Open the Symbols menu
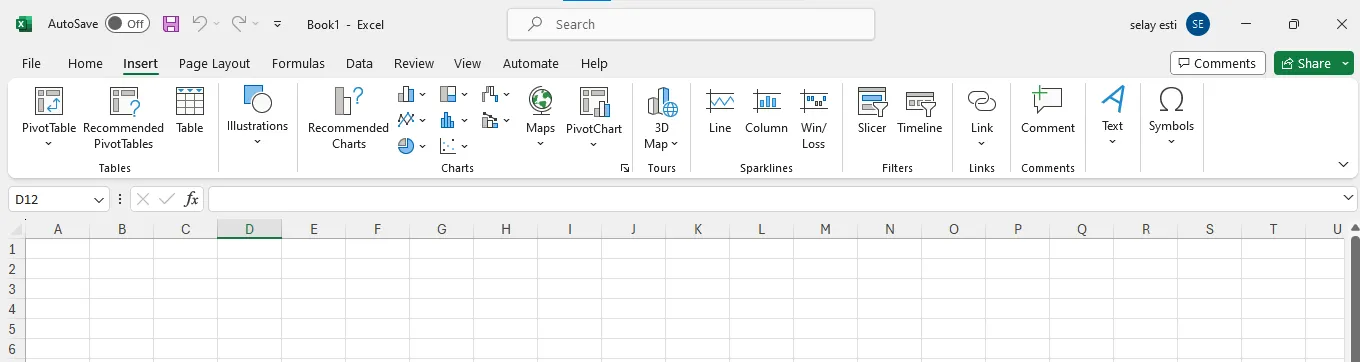This screenshot has height=362, width=1360. pyautogui.click(x=1171, y=116)
